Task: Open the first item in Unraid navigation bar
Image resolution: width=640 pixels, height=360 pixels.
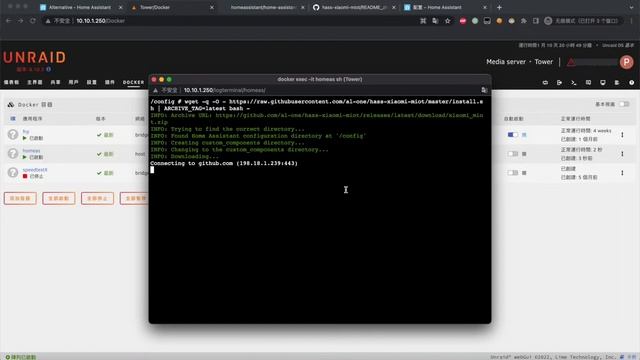Action: click(11, 82)
